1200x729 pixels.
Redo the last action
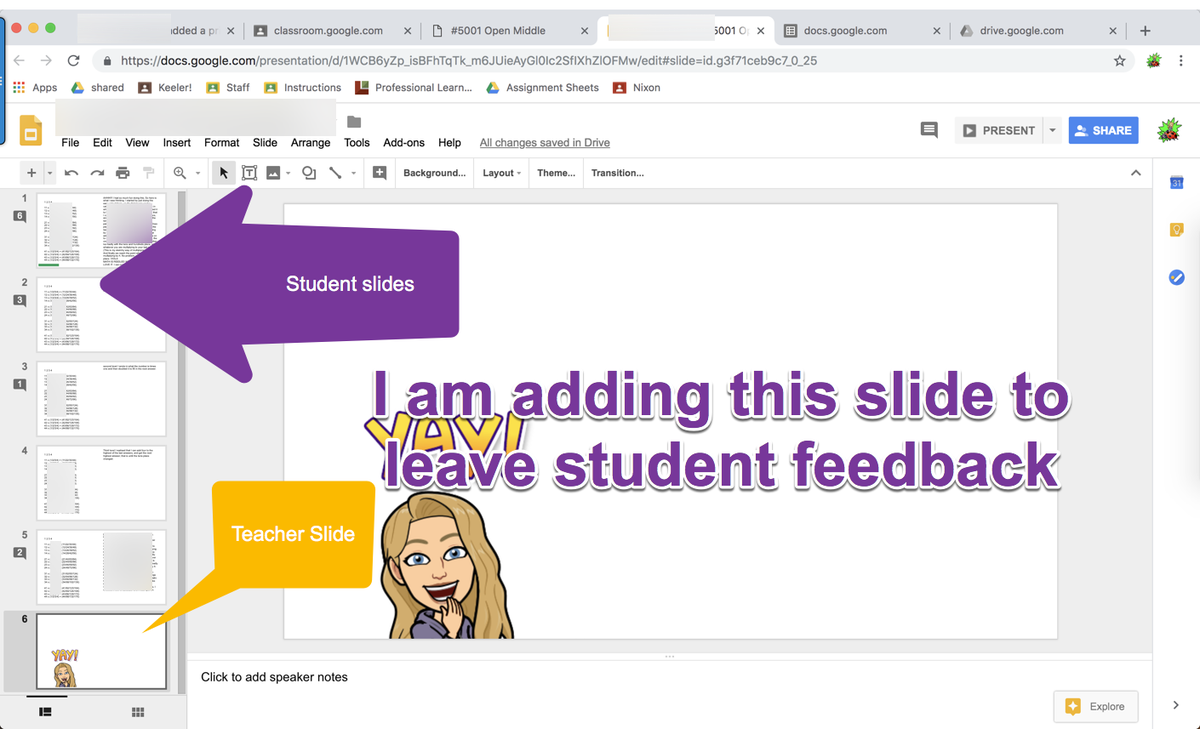[97, 173]
